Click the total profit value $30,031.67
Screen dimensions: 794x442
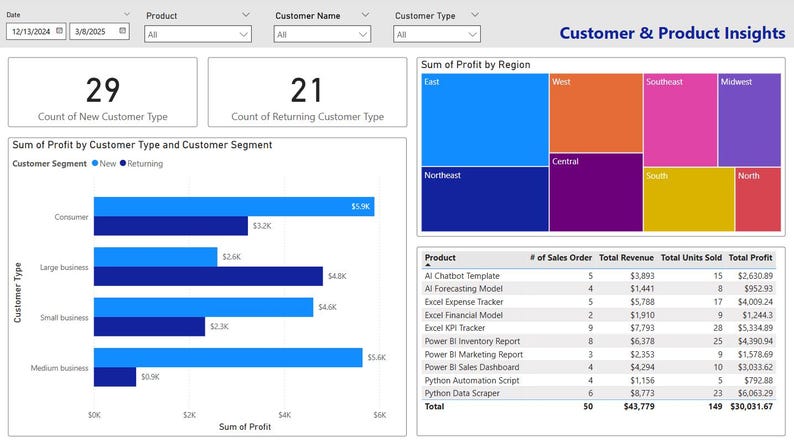pos(751,407)
